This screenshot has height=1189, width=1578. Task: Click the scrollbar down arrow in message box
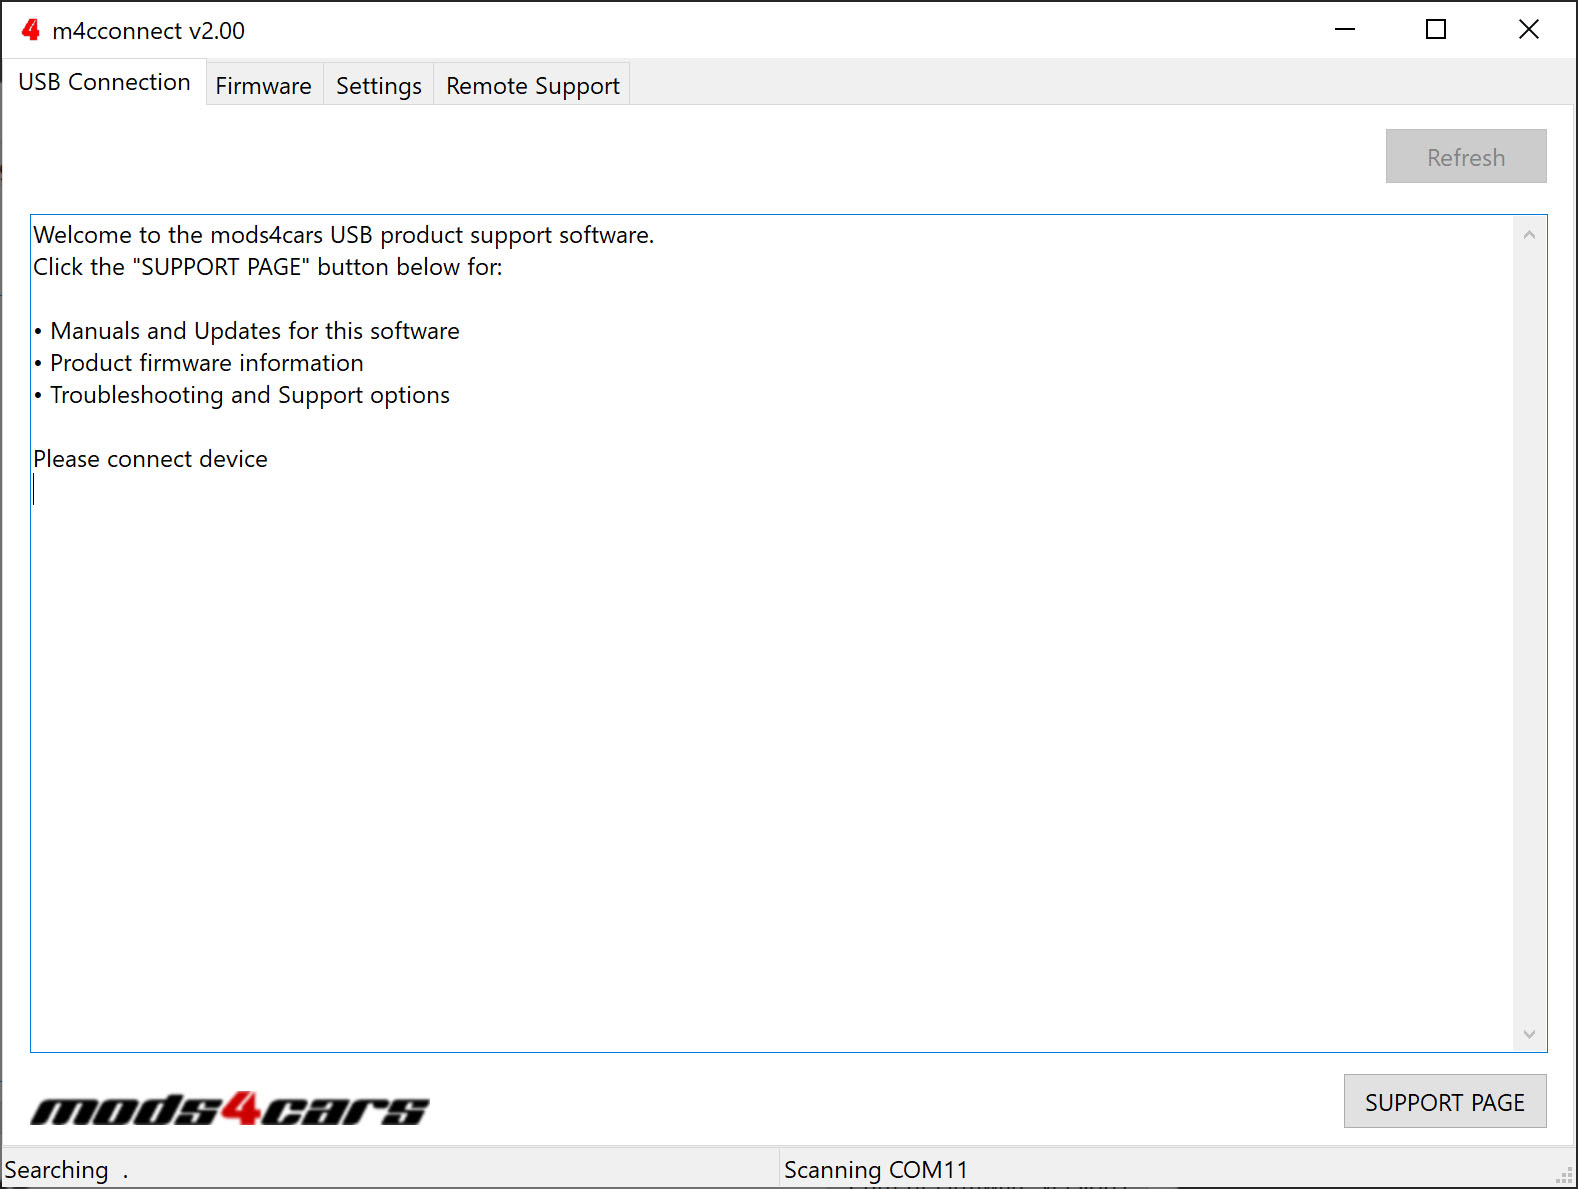(1529, 1034)
